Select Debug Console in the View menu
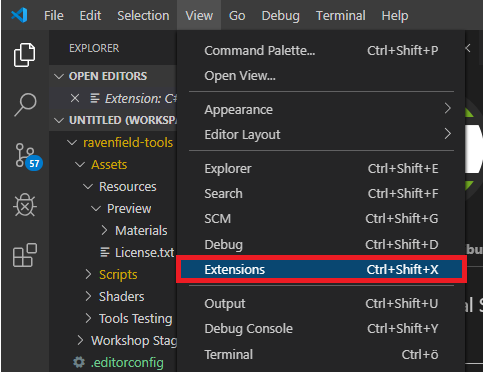This screenshot has height=372, width=483. click(x=321, y=329)
